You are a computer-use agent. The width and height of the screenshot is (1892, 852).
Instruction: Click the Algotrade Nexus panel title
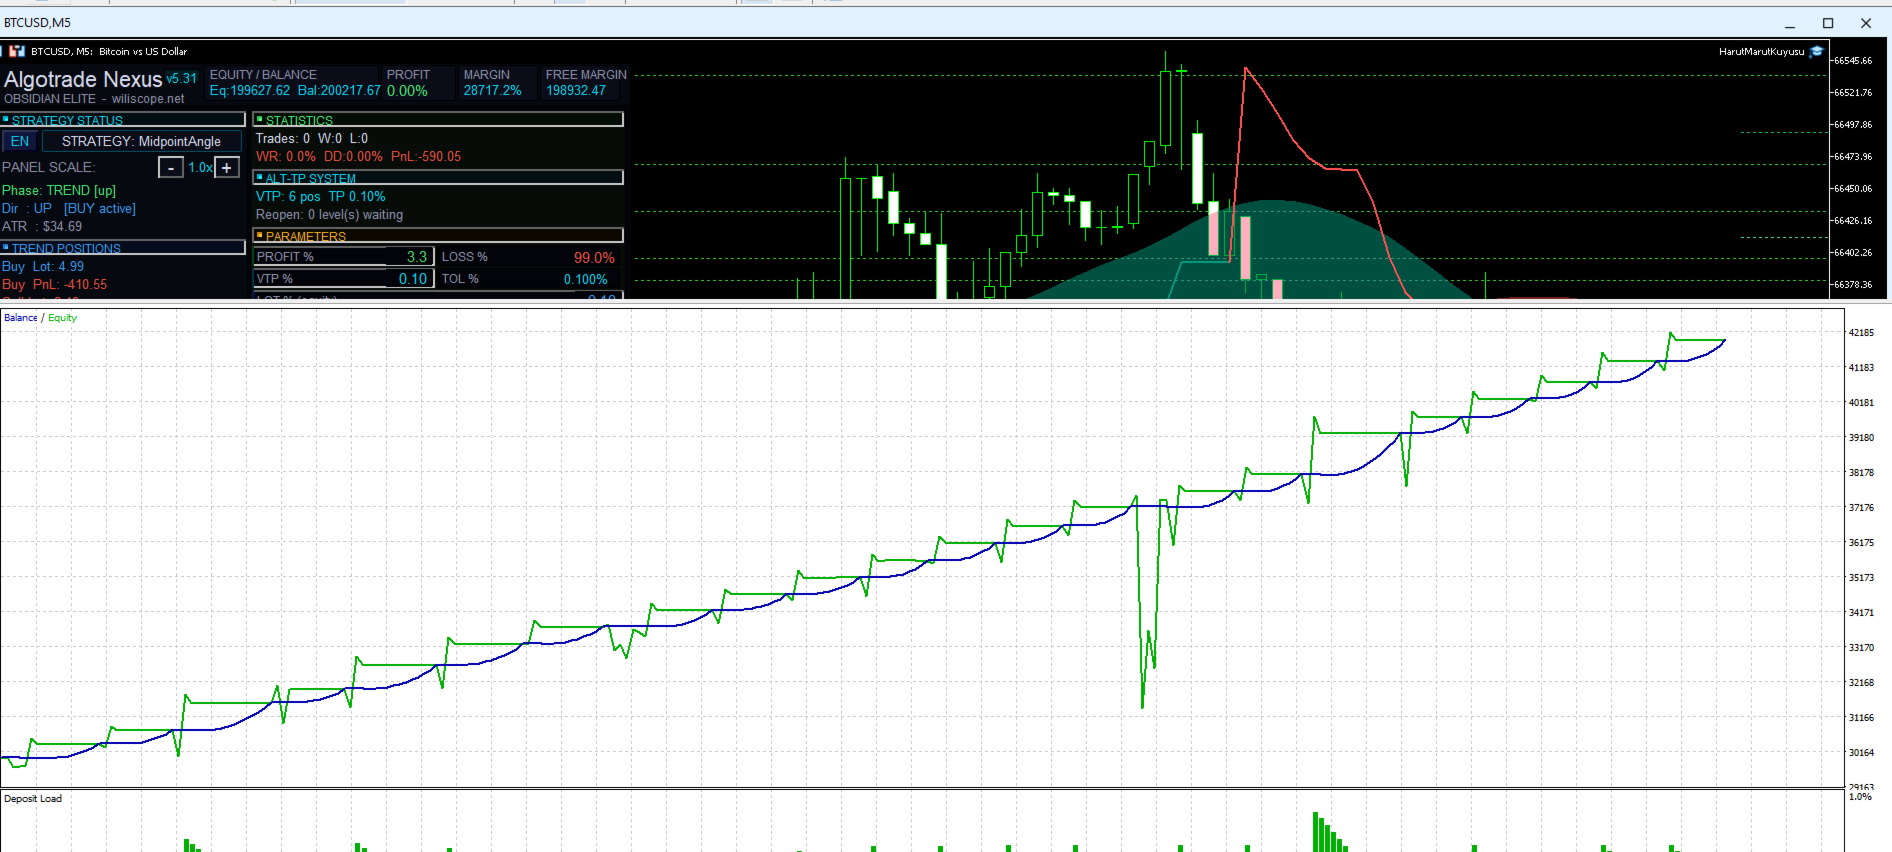point(83,79)
